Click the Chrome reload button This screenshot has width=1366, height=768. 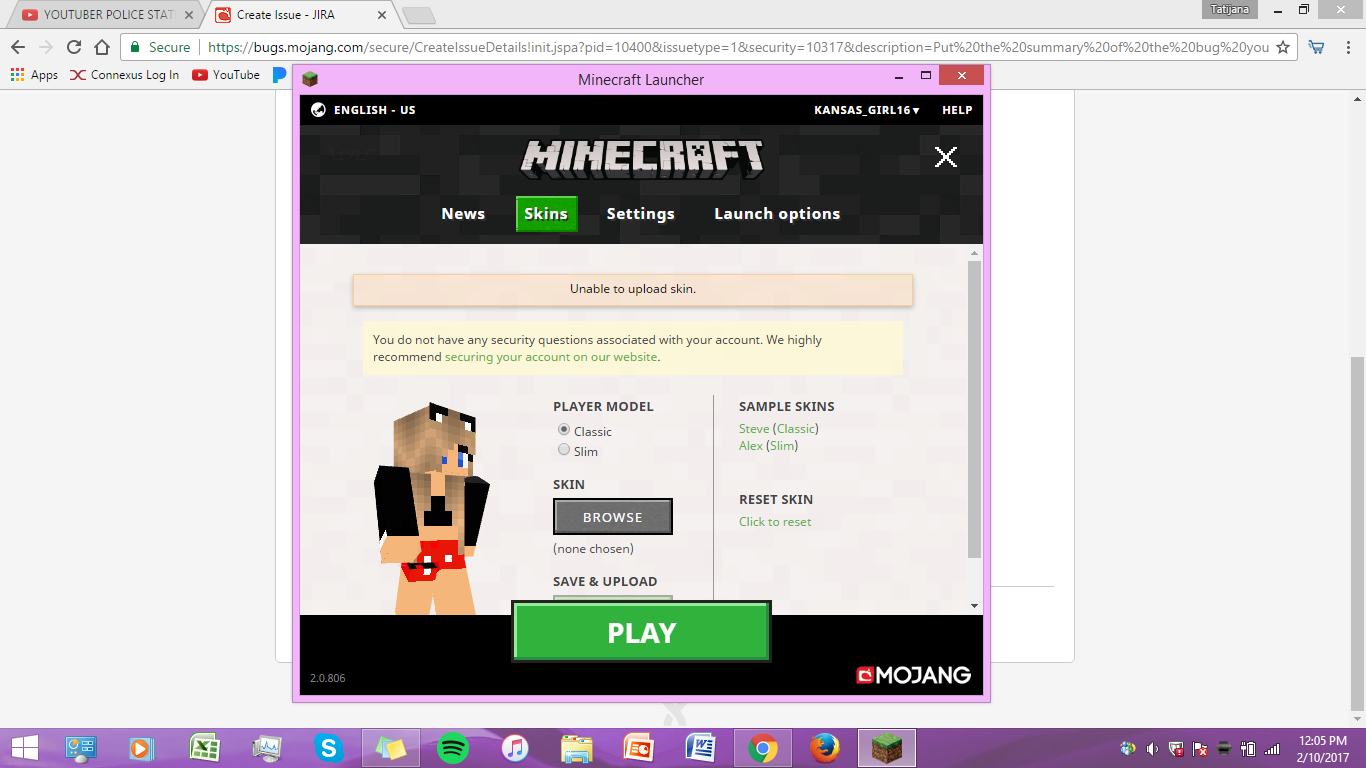[x=73, y=47]
